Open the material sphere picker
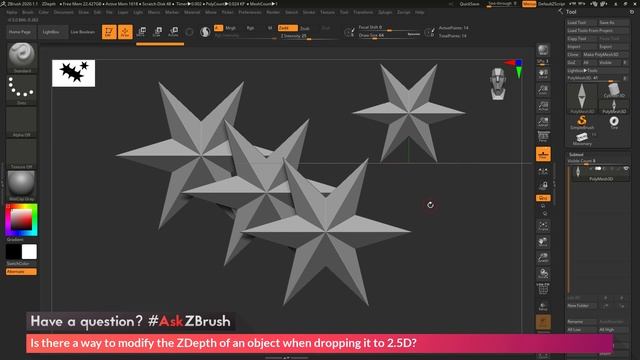 click(x=21, y=186)
